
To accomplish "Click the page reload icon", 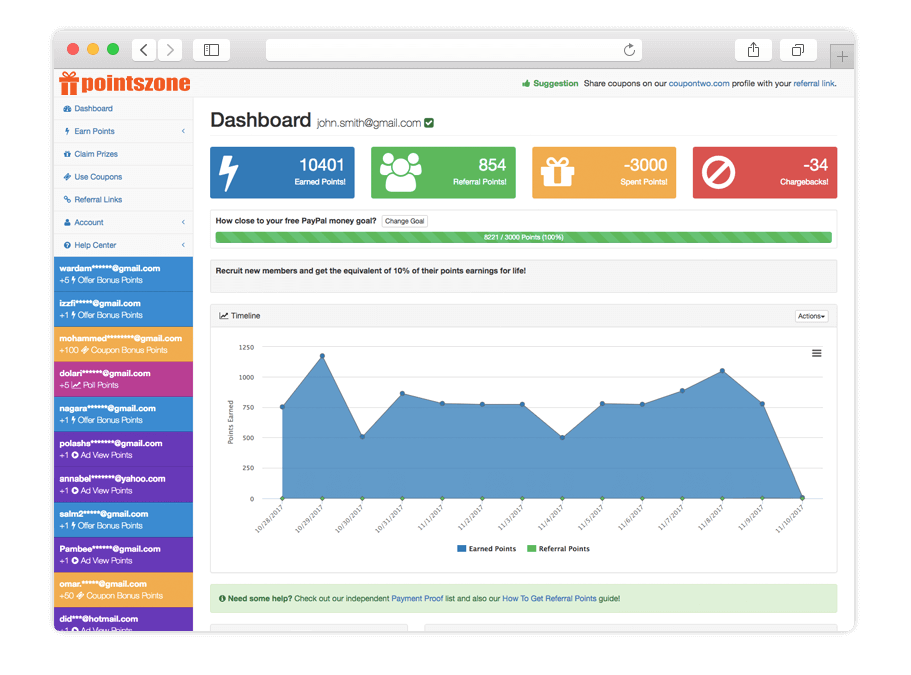I will 629,50.
